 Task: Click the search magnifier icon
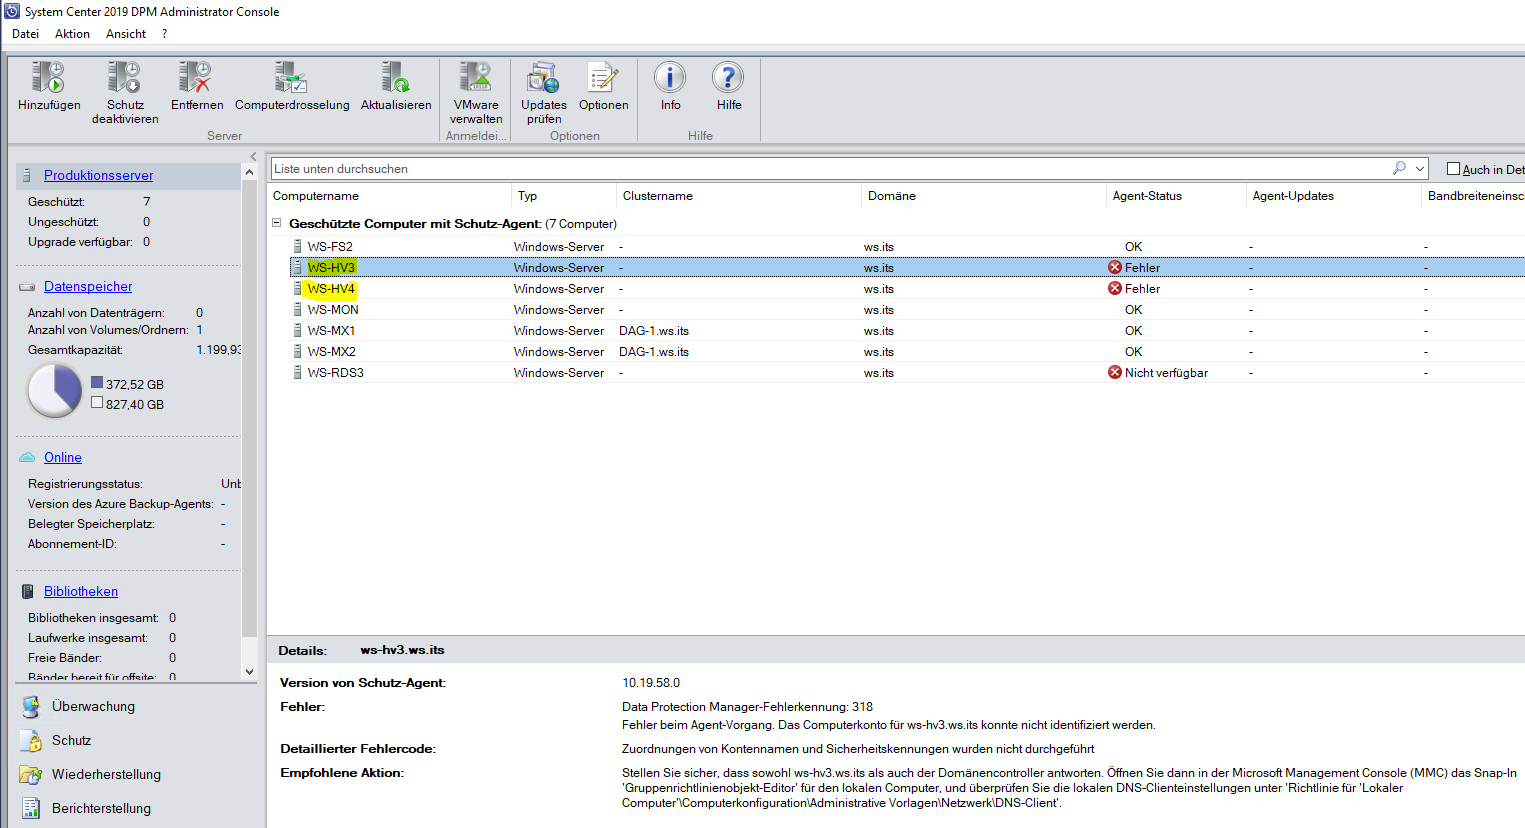pyautogui.click(x=1399, y=168)
